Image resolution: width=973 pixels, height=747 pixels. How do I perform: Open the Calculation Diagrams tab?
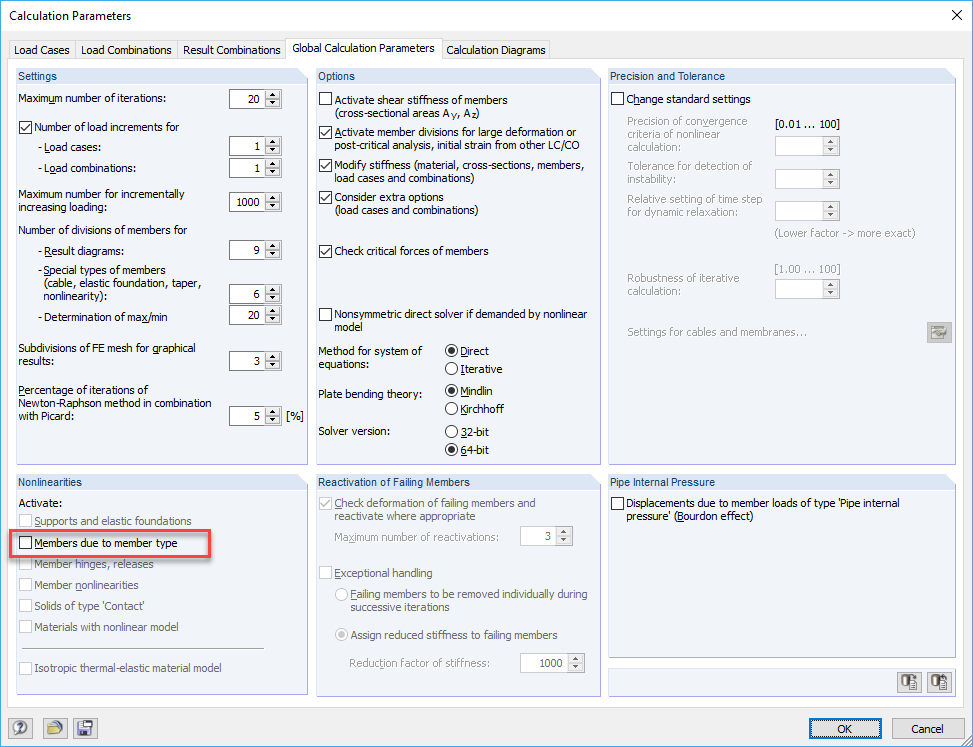pos(496,49)
